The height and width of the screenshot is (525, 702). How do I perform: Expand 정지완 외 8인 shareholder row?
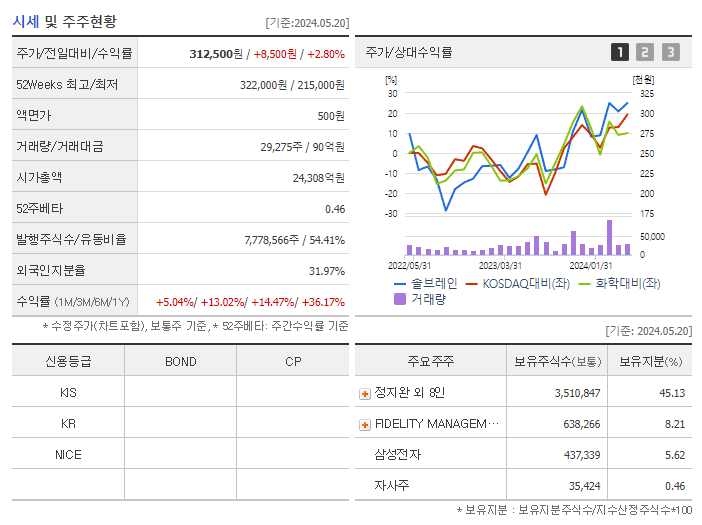point(365,394)
